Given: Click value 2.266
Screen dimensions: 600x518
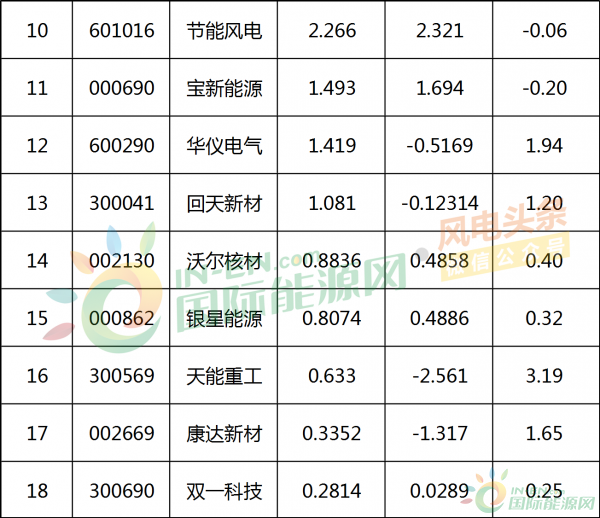Looking at the screenshot, I should point(332,31).
